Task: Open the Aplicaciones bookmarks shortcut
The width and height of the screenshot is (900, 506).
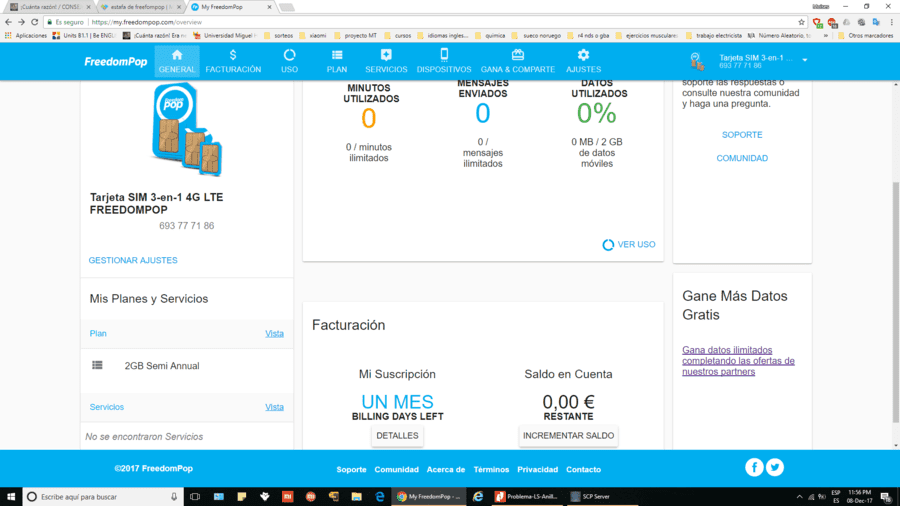Action: point(26,36)
